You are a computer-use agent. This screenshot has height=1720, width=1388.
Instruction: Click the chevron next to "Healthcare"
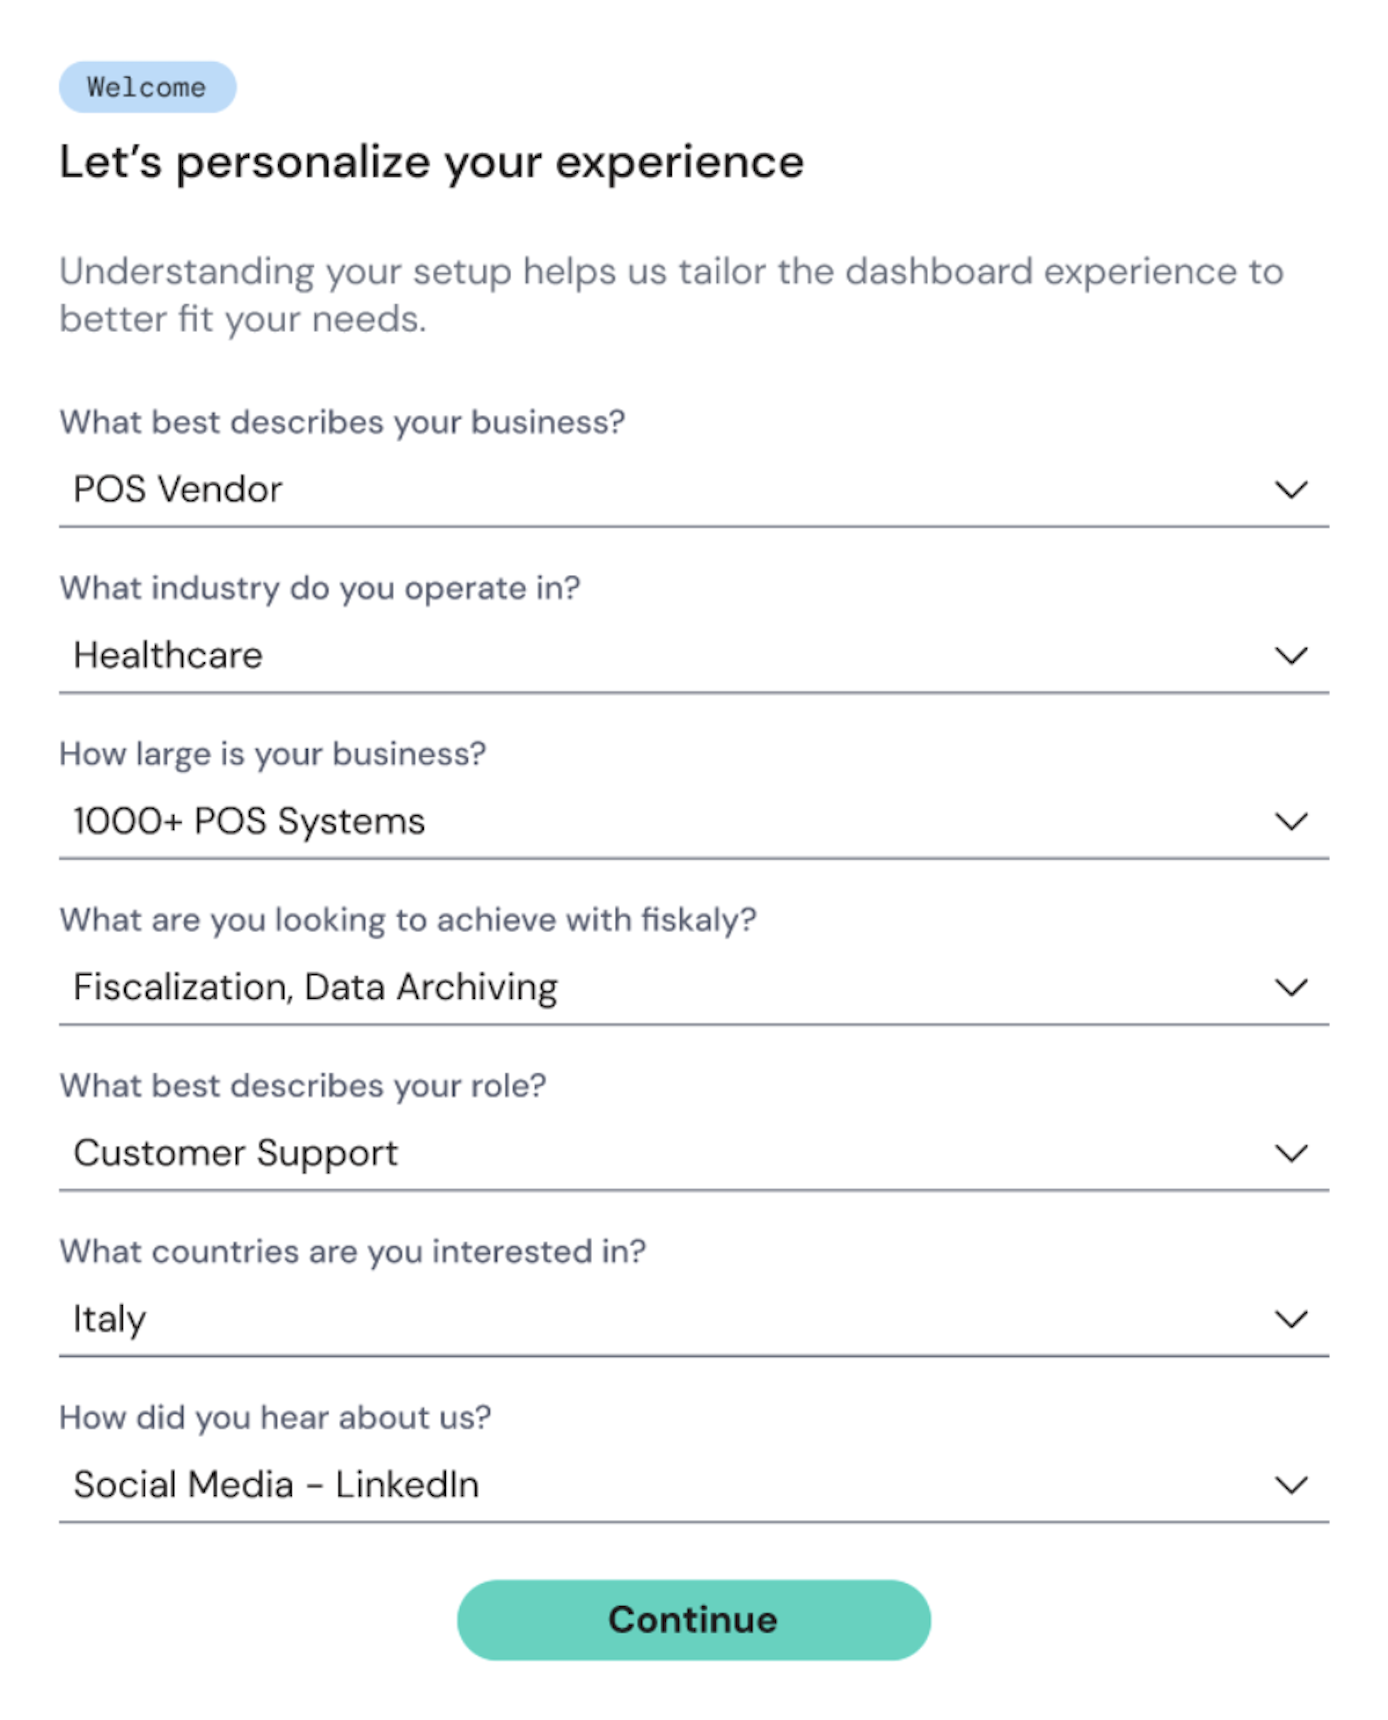point(1291,655)
